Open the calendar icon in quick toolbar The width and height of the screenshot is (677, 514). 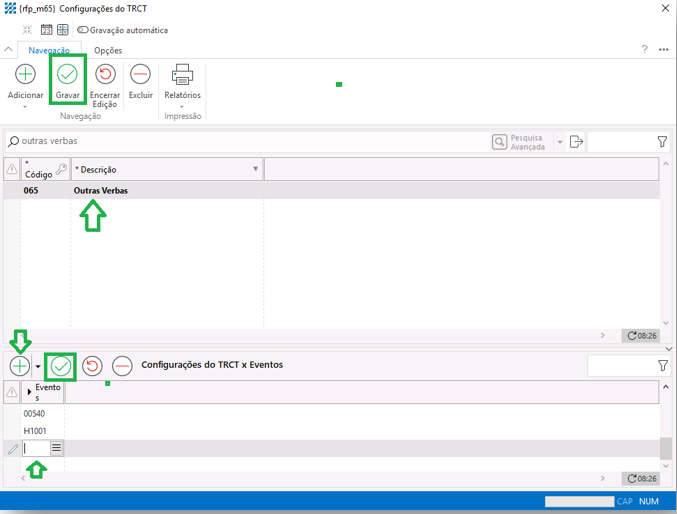pyautogui.click(x=46, y=30)
